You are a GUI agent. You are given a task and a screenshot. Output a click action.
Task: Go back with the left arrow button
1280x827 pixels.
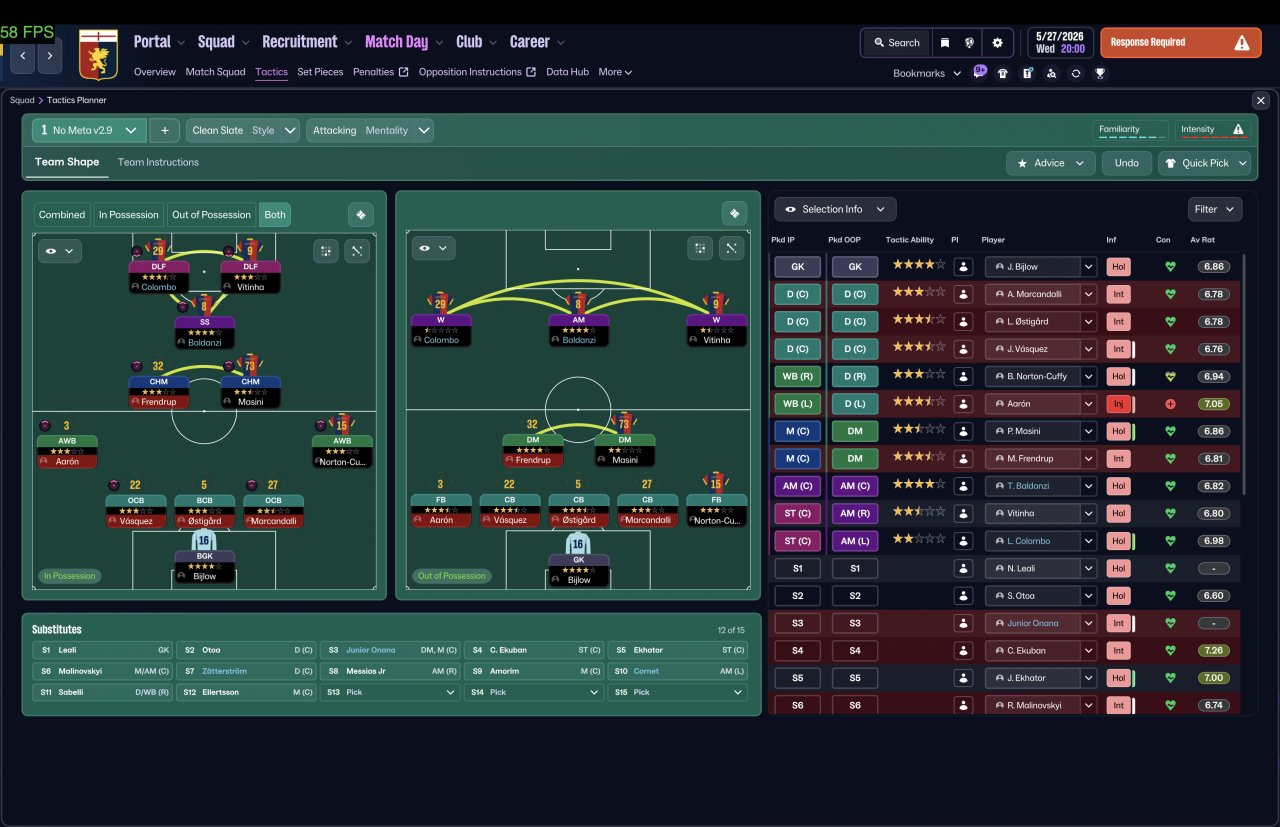tap(23, 57)
